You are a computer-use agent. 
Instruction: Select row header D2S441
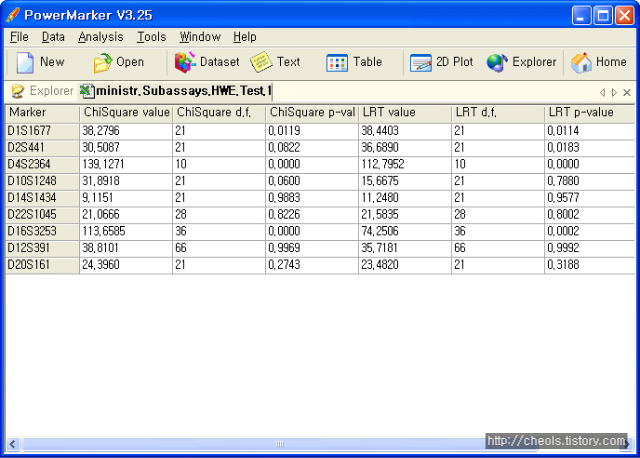point(42,148)
